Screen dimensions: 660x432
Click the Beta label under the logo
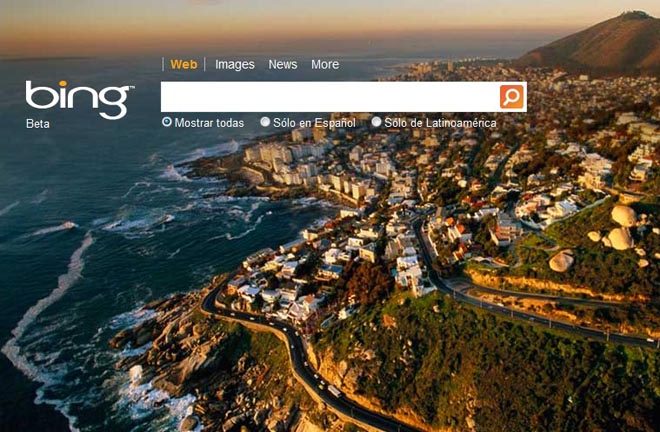coord(37,124)
